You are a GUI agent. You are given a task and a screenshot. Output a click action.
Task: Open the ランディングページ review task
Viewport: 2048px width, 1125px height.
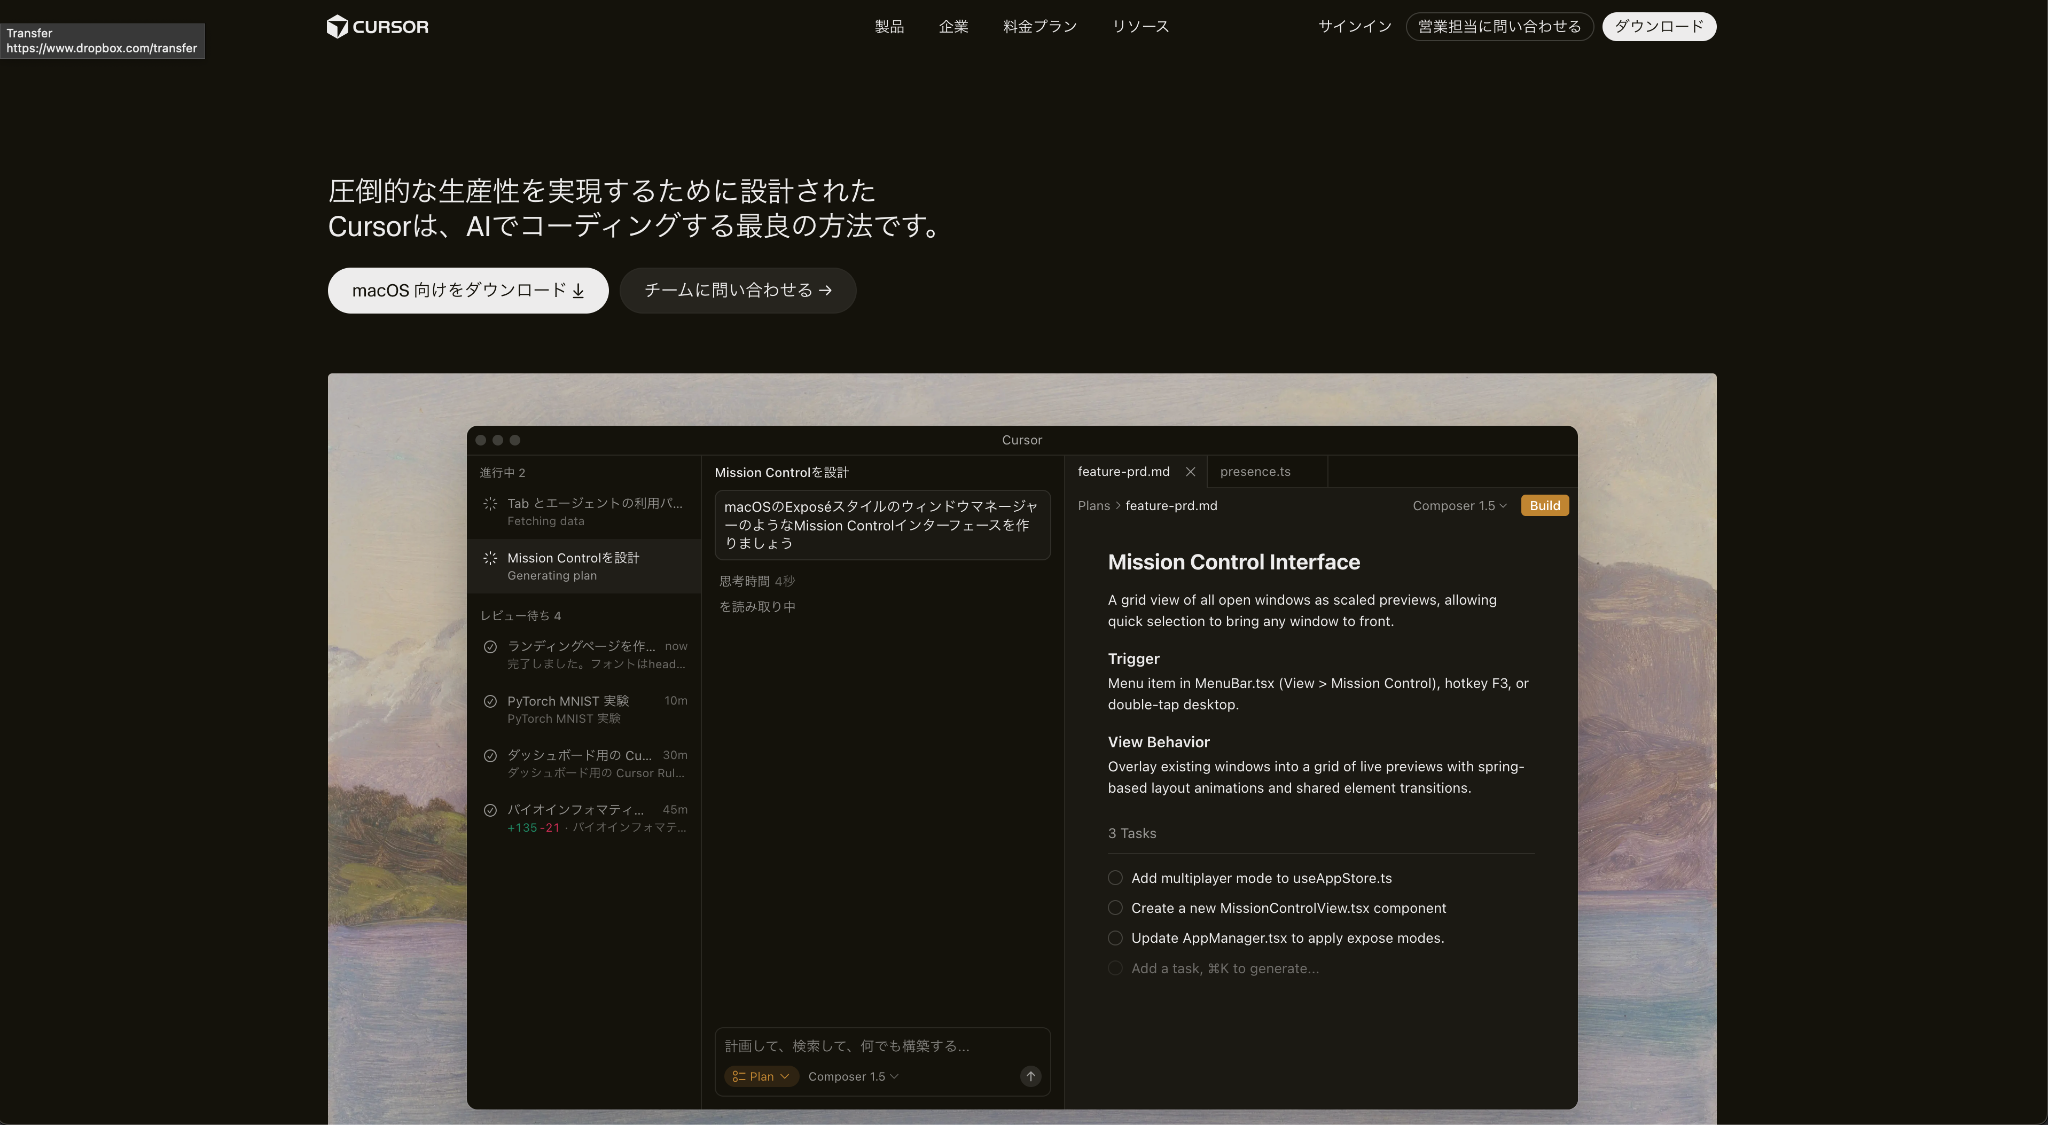click(x=584, y=655)
